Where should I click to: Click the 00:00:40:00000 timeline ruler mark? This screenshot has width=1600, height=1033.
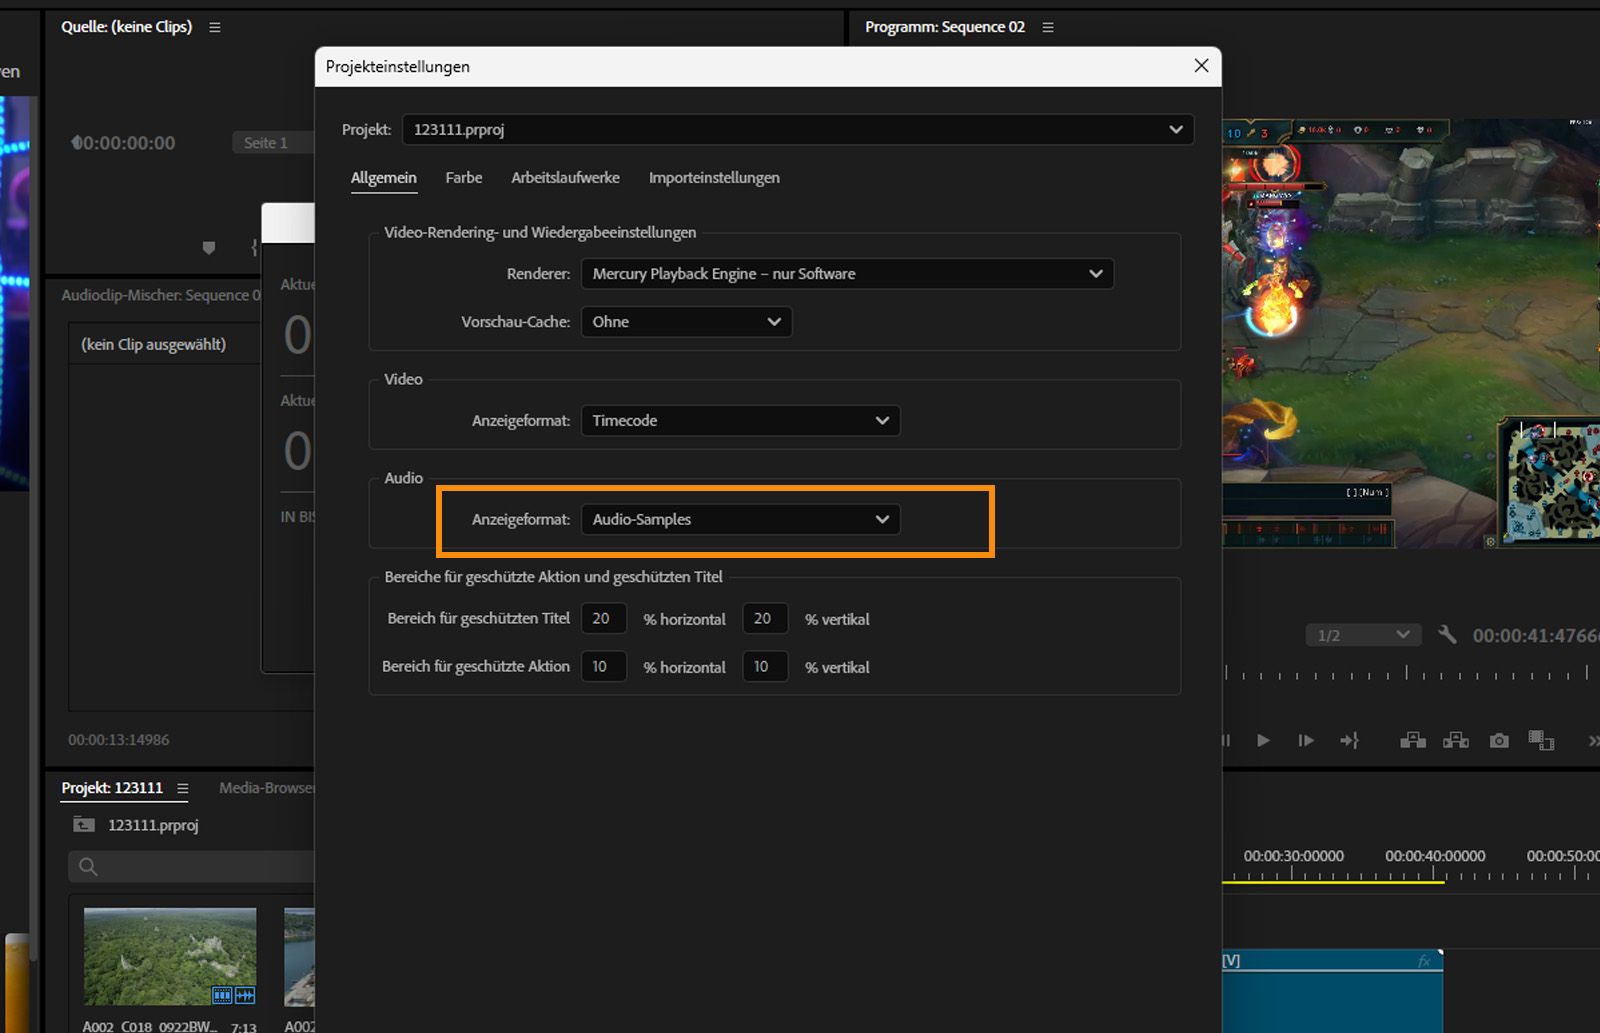(1435, 856)
